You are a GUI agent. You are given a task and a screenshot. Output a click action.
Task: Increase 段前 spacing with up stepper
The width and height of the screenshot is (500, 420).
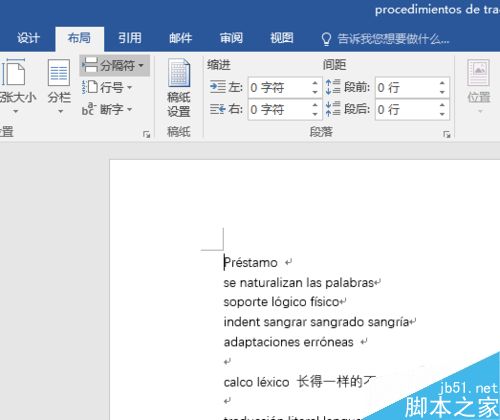442,83
